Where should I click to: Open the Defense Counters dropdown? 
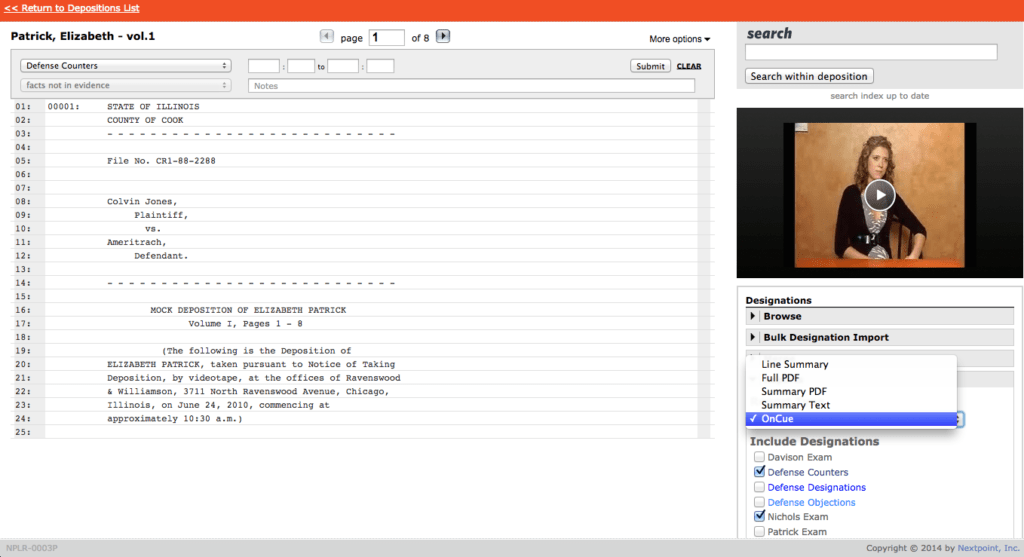pyautogui.click(x=126, y=66)
